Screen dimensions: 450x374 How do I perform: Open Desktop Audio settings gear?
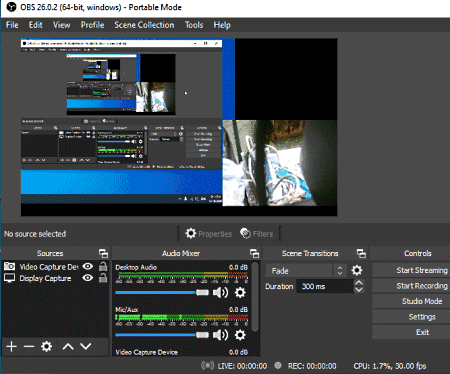[240, 293]
